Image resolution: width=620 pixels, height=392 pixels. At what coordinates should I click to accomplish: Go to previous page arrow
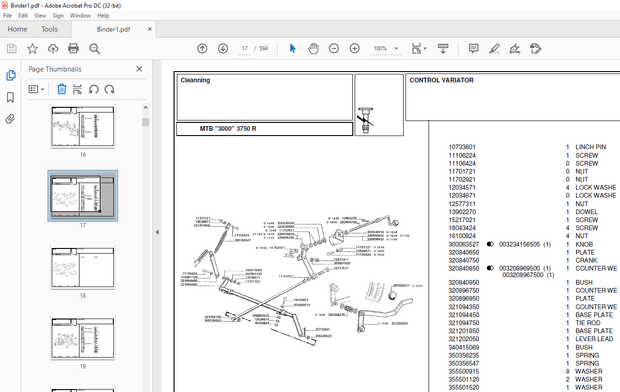coord(202,49)
